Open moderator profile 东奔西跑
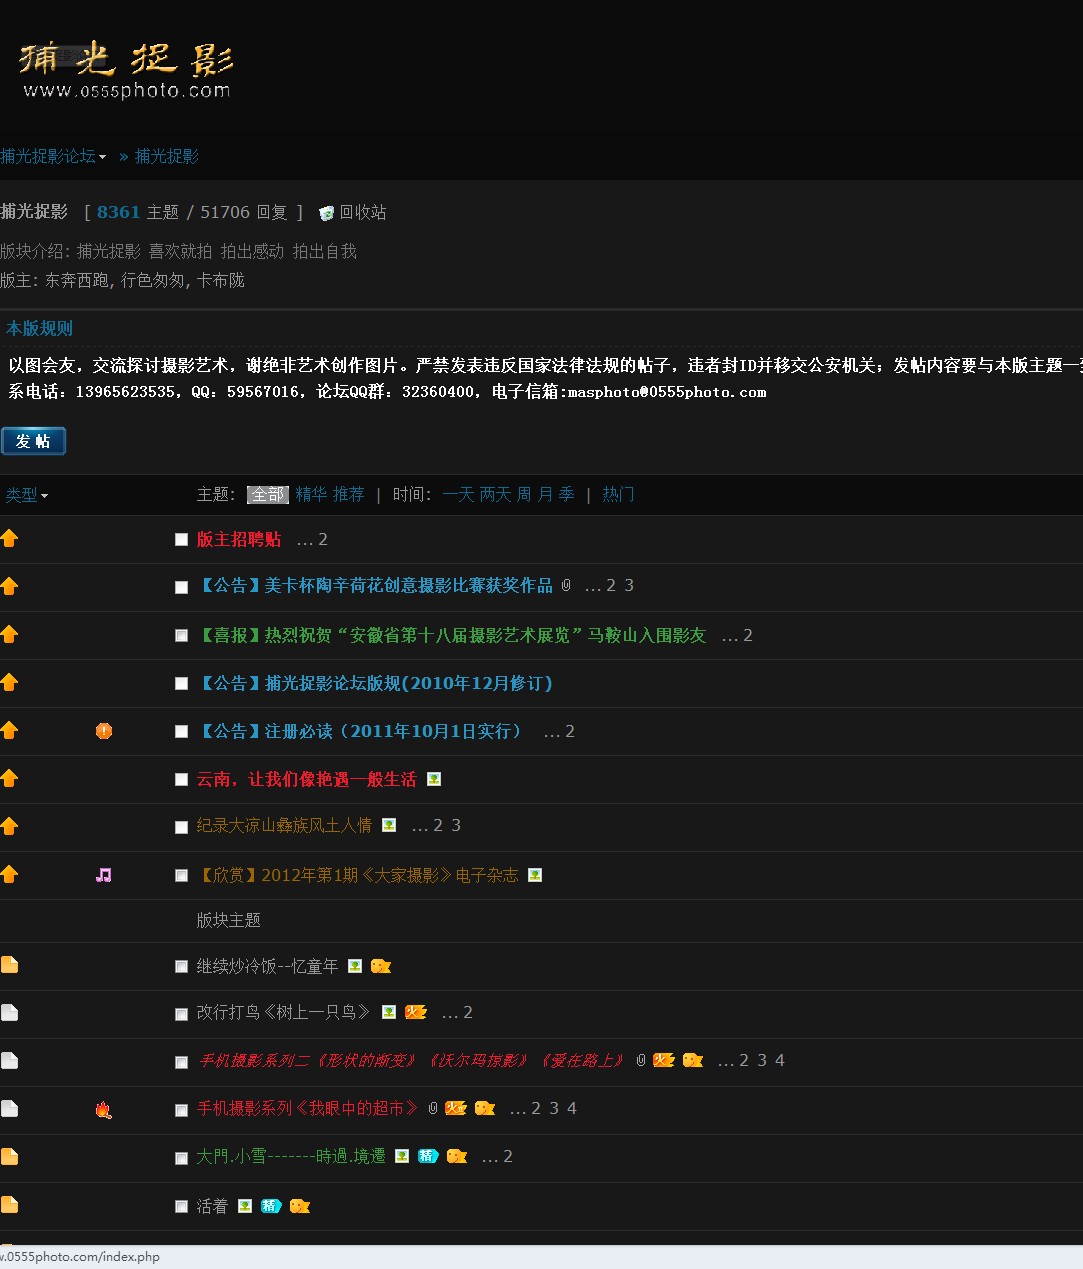Image resolution: width=1083 pixels, height=1269 pixels. click(x=77, y=280)
